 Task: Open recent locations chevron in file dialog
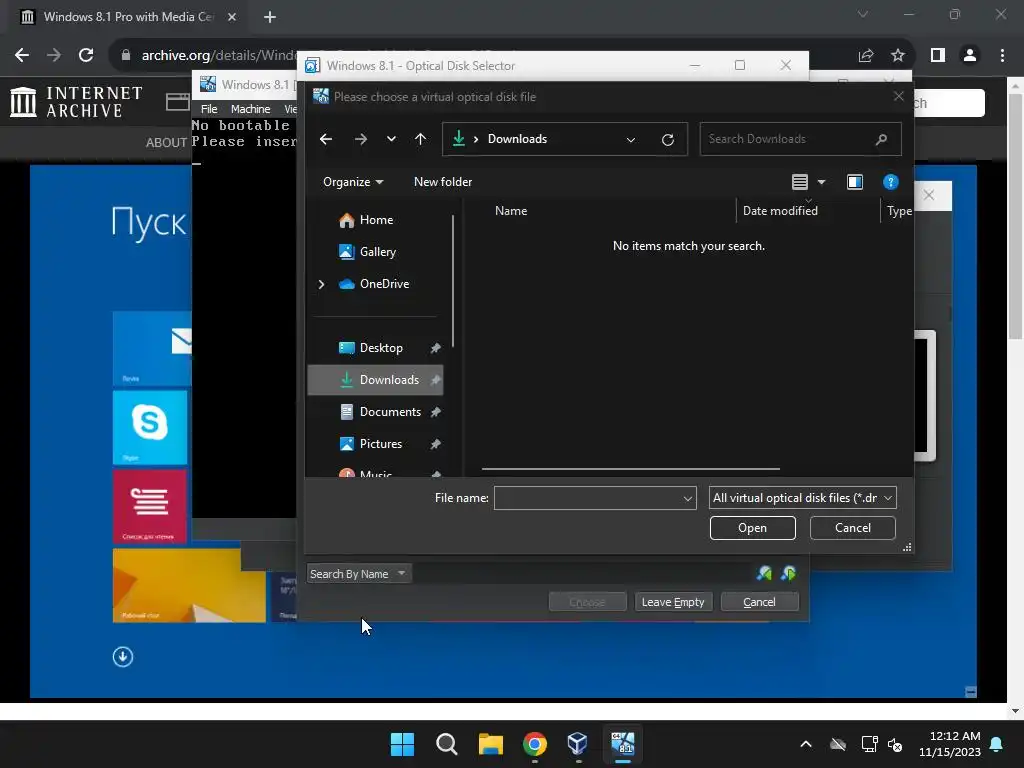(391, 139)
